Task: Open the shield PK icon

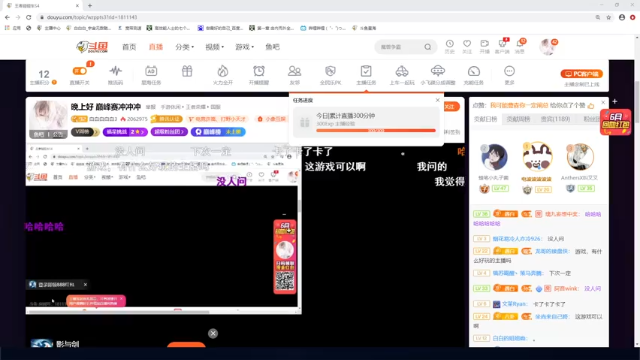Action: point(330,71)
